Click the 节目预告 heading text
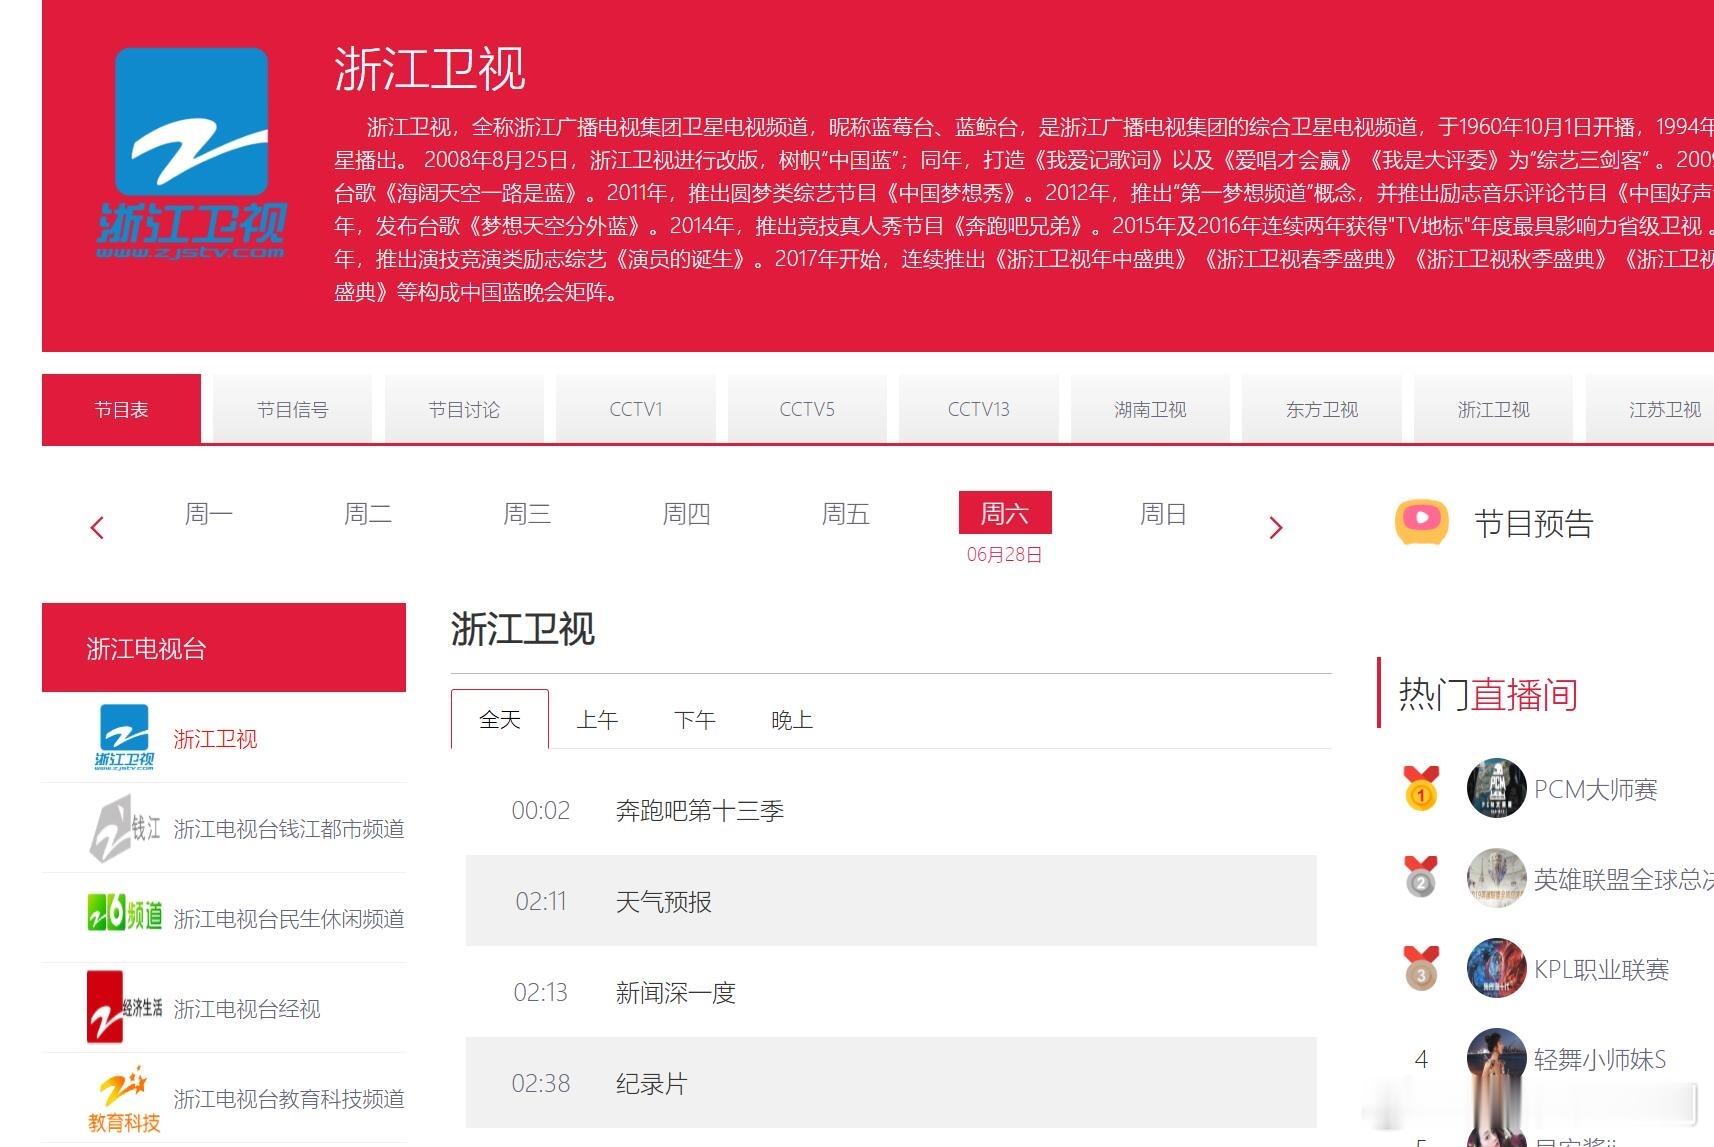Image resolution: width=1714 pixels, height=1147 pixels. point(1533,523)
